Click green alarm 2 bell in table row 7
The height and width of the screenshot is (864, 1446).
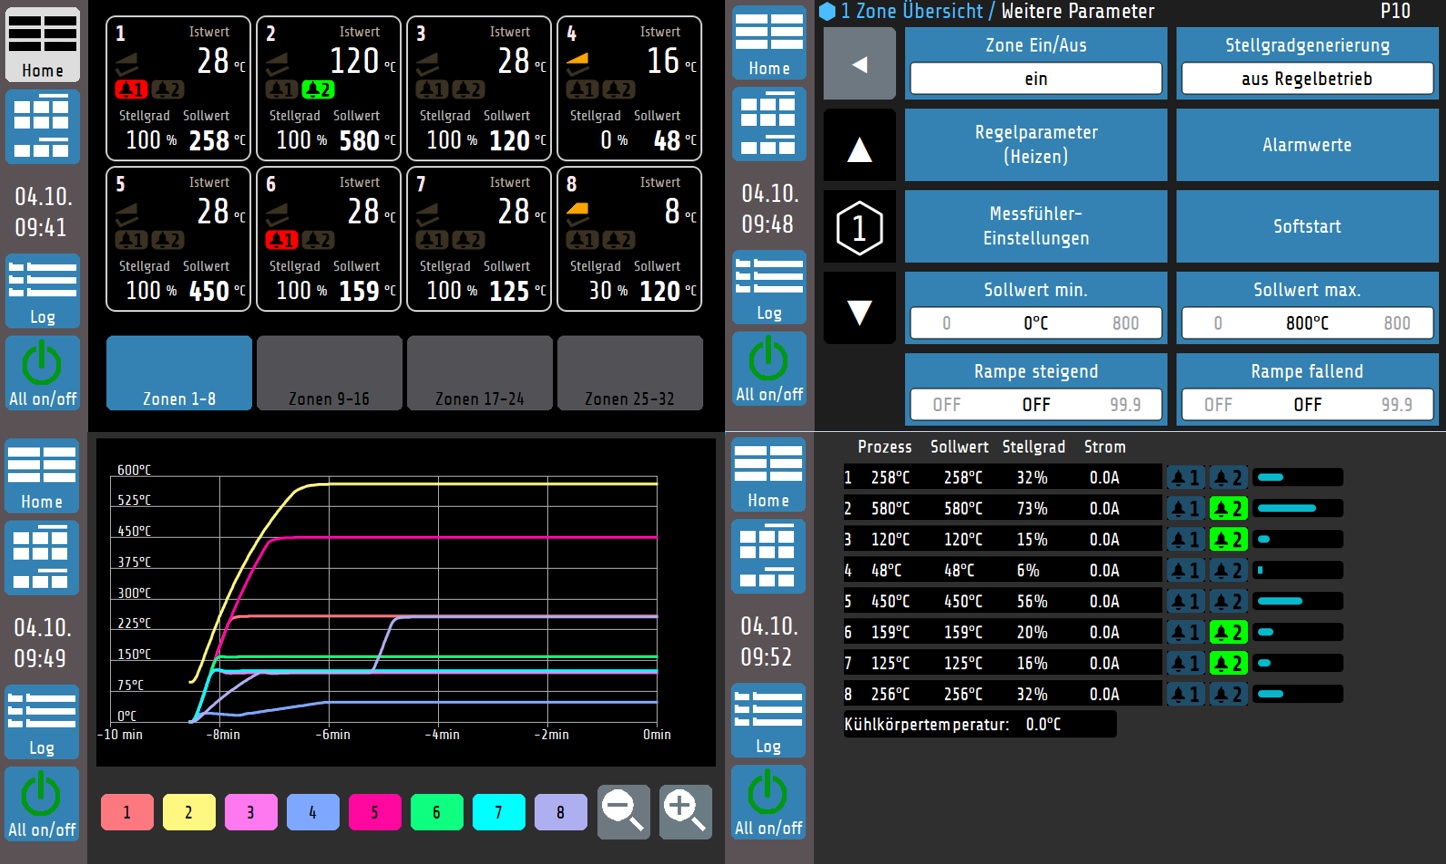tap(1228, 664)
